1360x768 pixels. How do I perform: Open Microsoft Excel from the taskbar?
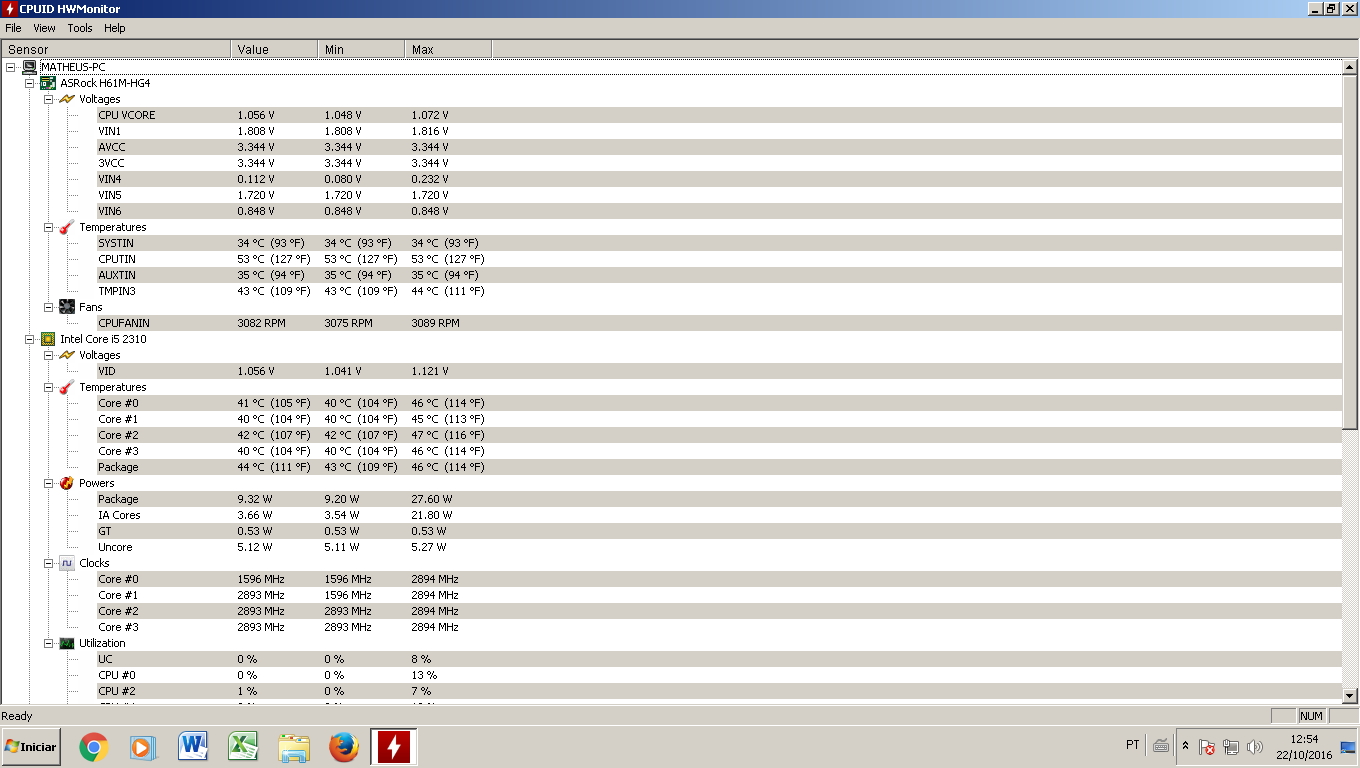click(x=243, y=747)
